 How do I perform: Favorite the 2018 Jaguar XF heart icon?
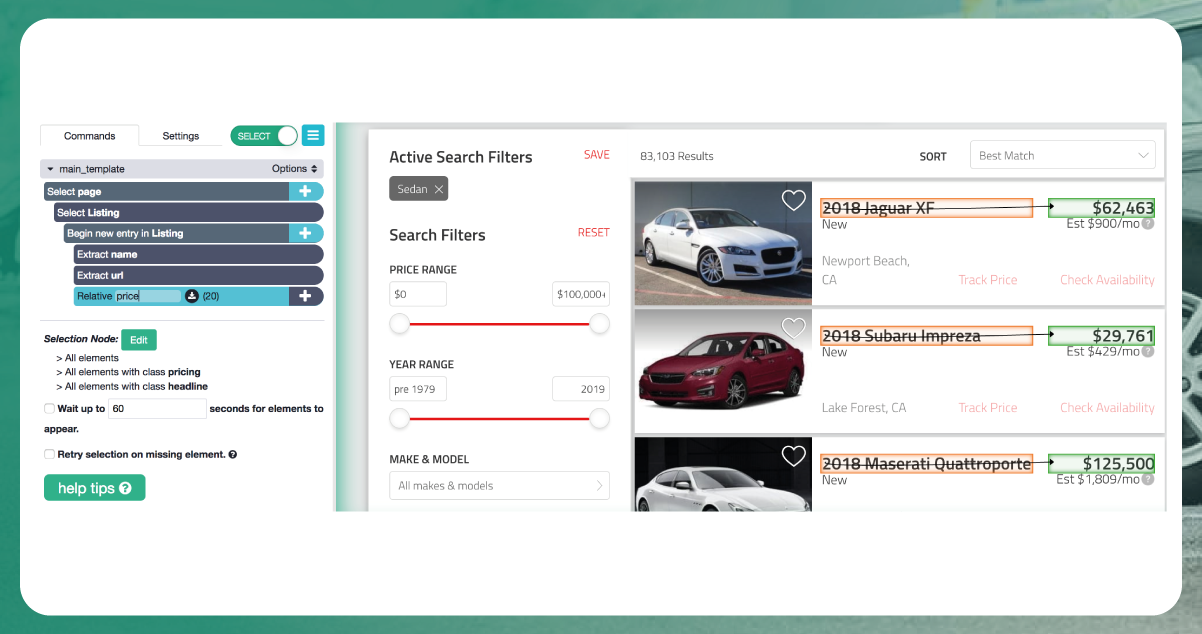click(793, 200)
